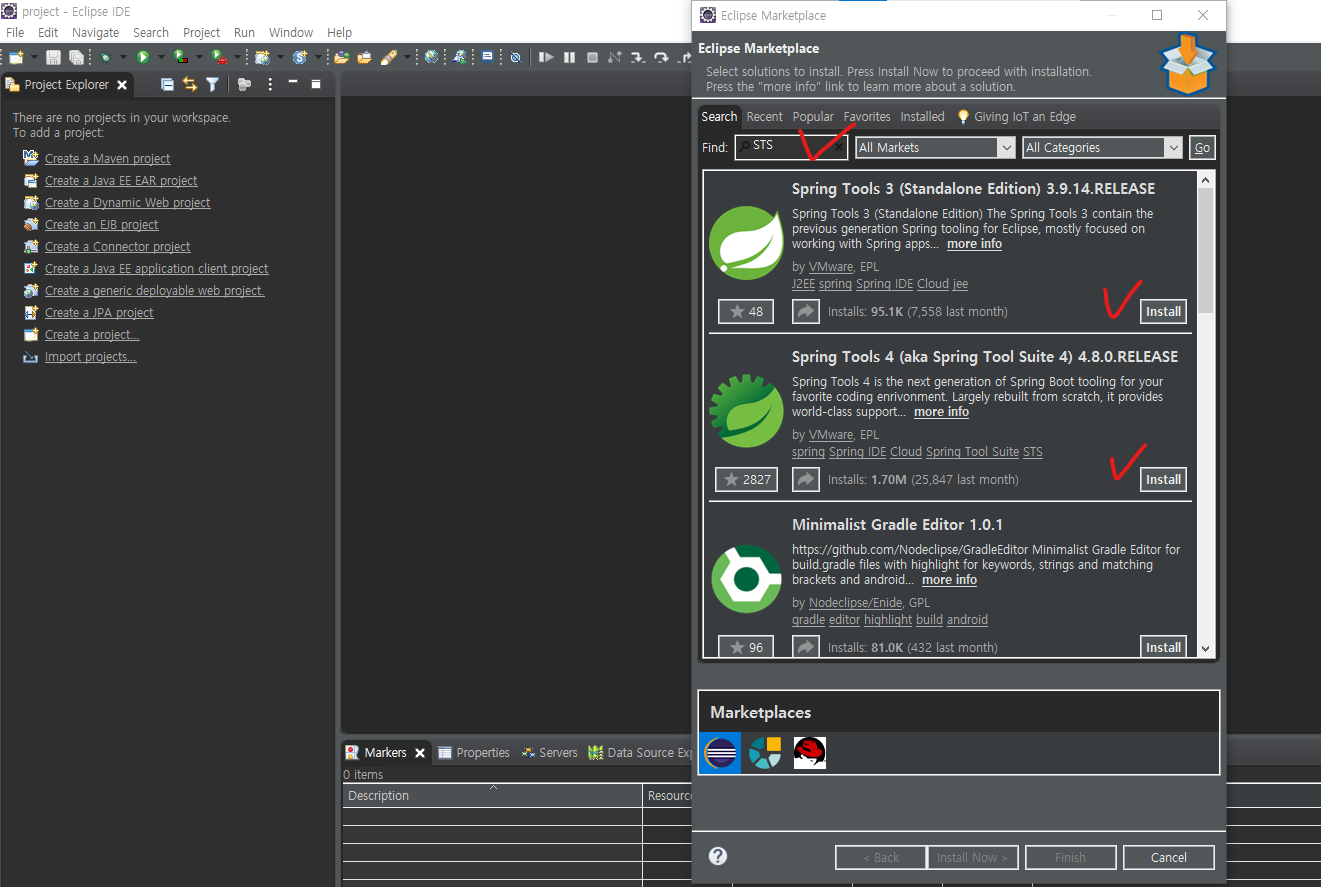
Task: Click the Go button
Action: (1202, 147)
